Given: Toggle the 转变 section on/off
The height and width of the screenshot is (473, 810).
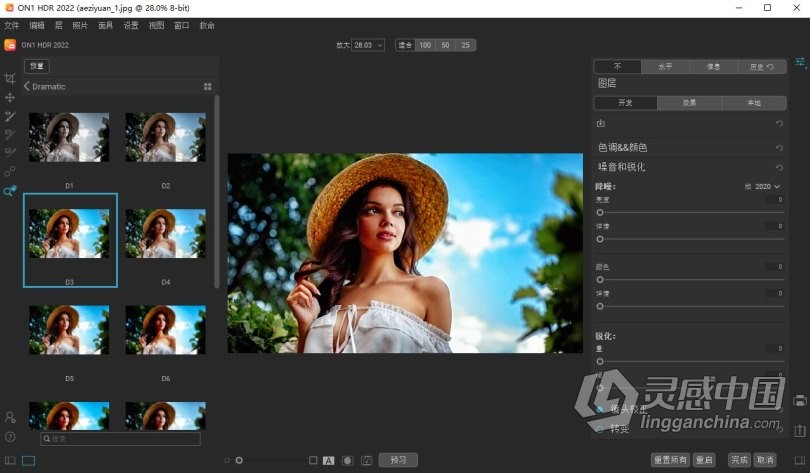Looking at the screenshot, I should 600,429.
